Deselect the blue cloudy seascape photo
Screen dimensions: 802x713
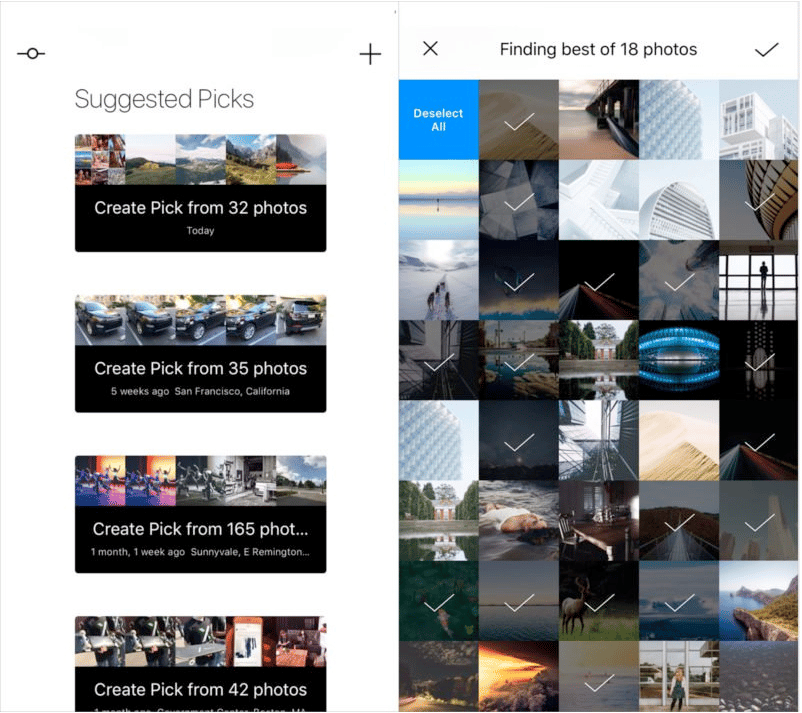[x=679, y=601]
